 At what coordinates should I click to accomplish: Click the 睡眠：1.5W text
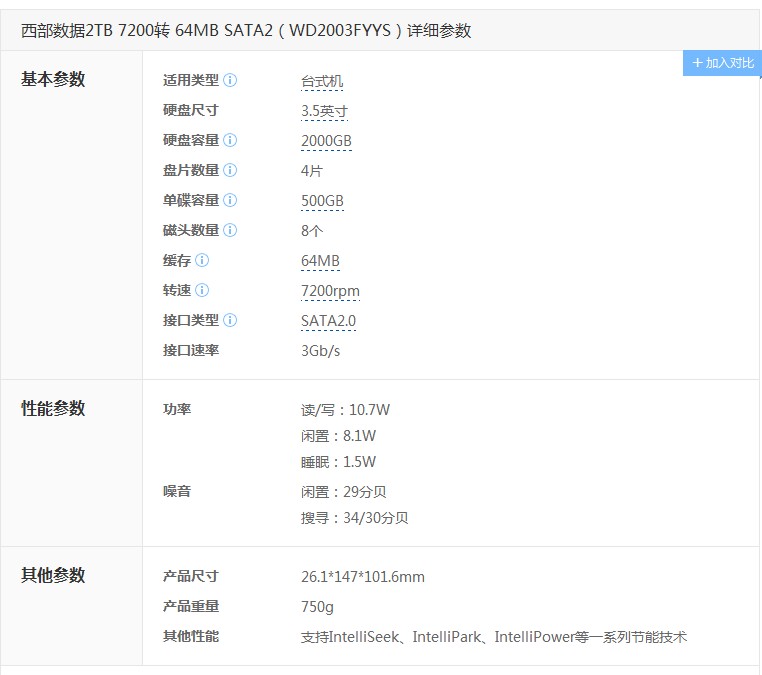[x=338, y=462]
